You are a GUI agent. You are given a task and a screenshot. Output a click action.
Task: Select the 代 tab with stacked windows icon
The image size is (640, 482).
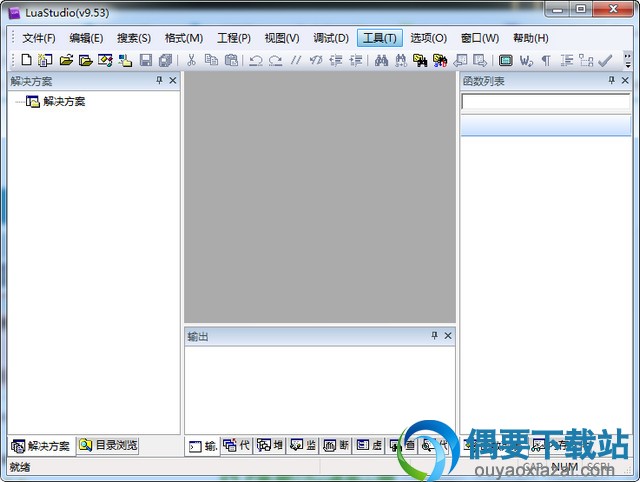[x=236, y=445]
